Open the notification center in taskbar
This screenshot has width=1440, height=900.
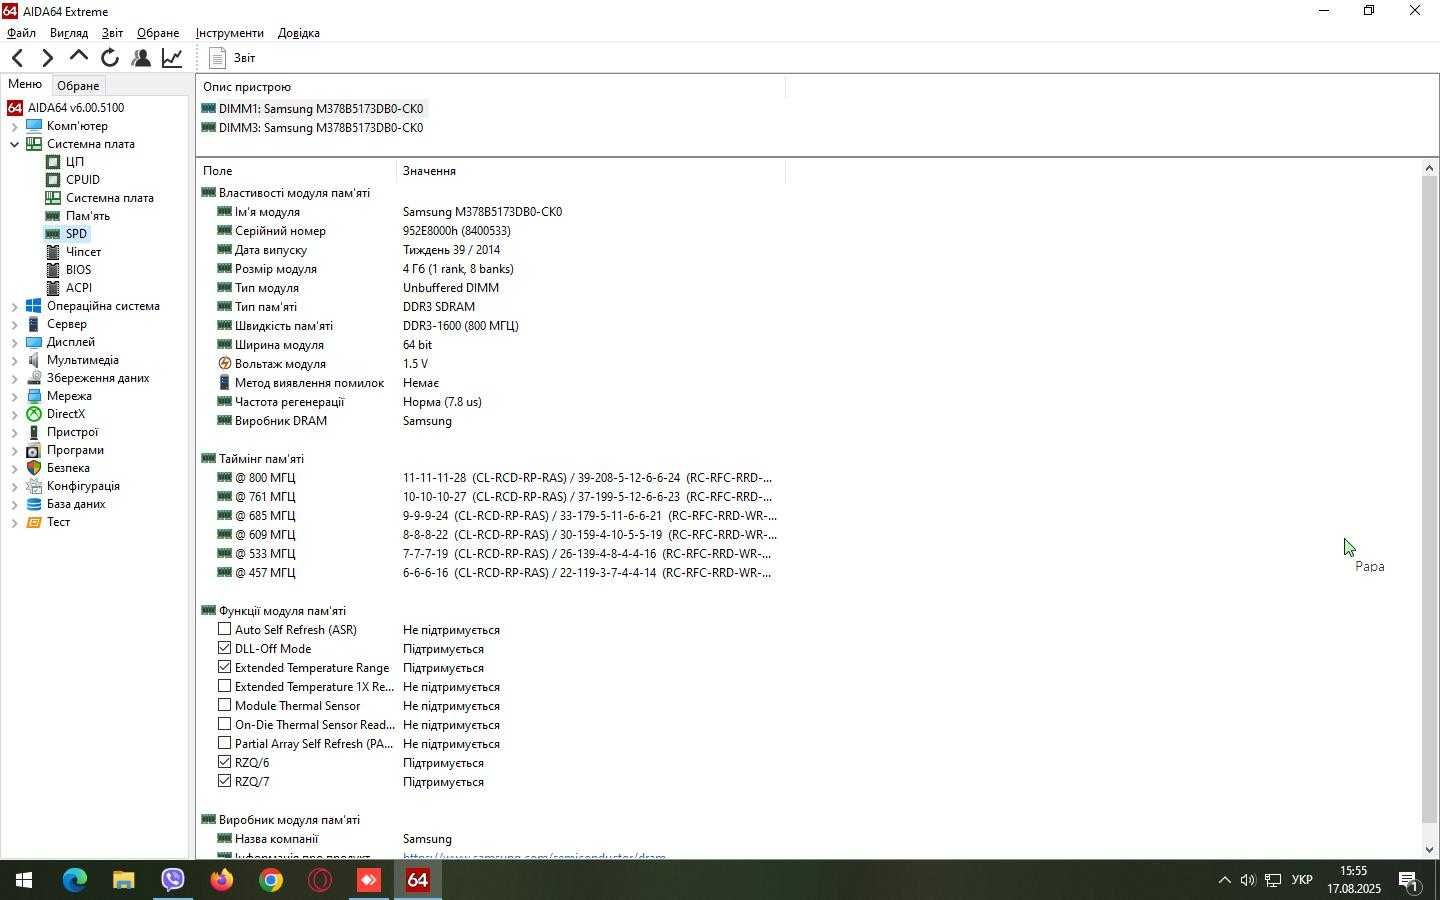[1410, 880]
